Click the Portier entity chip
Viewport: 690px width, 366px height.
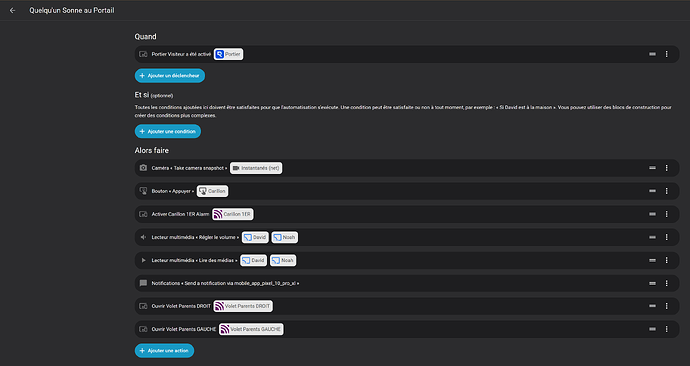pos(228,54)
